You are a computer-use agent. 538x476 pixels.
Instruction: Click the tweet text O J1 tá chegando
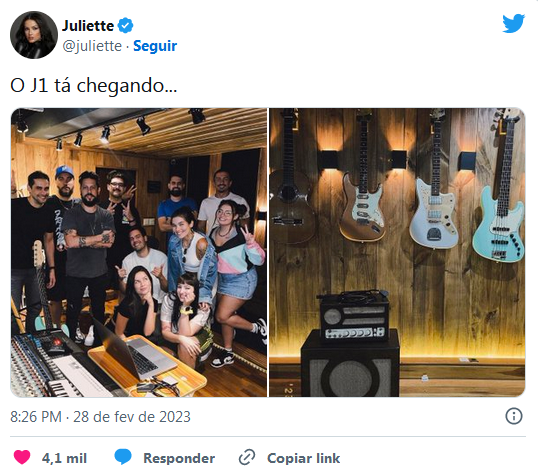point(93,85)
